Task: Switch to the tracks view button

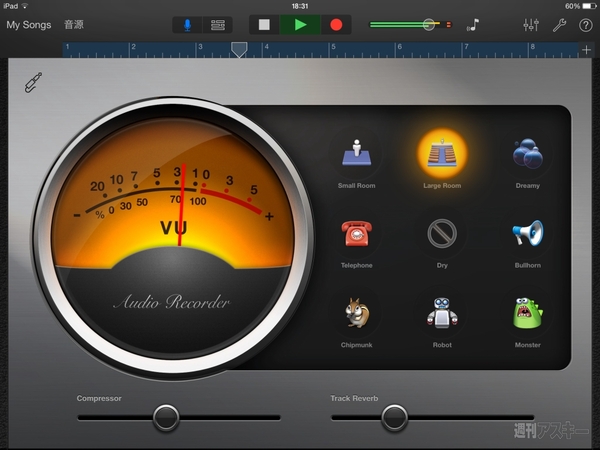Action: [218, 24]
